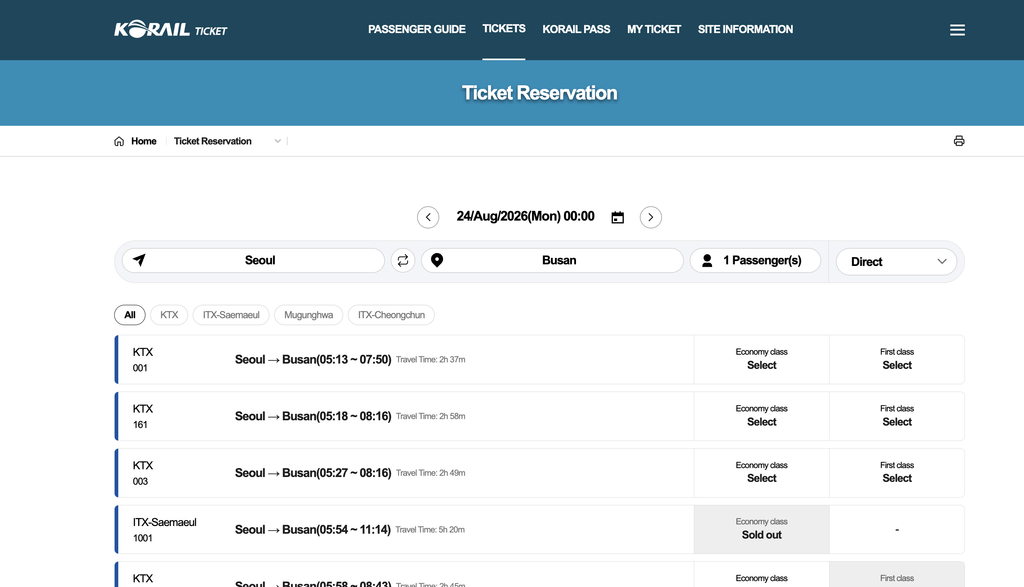Swap departure and arrival stations
This screenshot has height=587, width=1024.
403,261
